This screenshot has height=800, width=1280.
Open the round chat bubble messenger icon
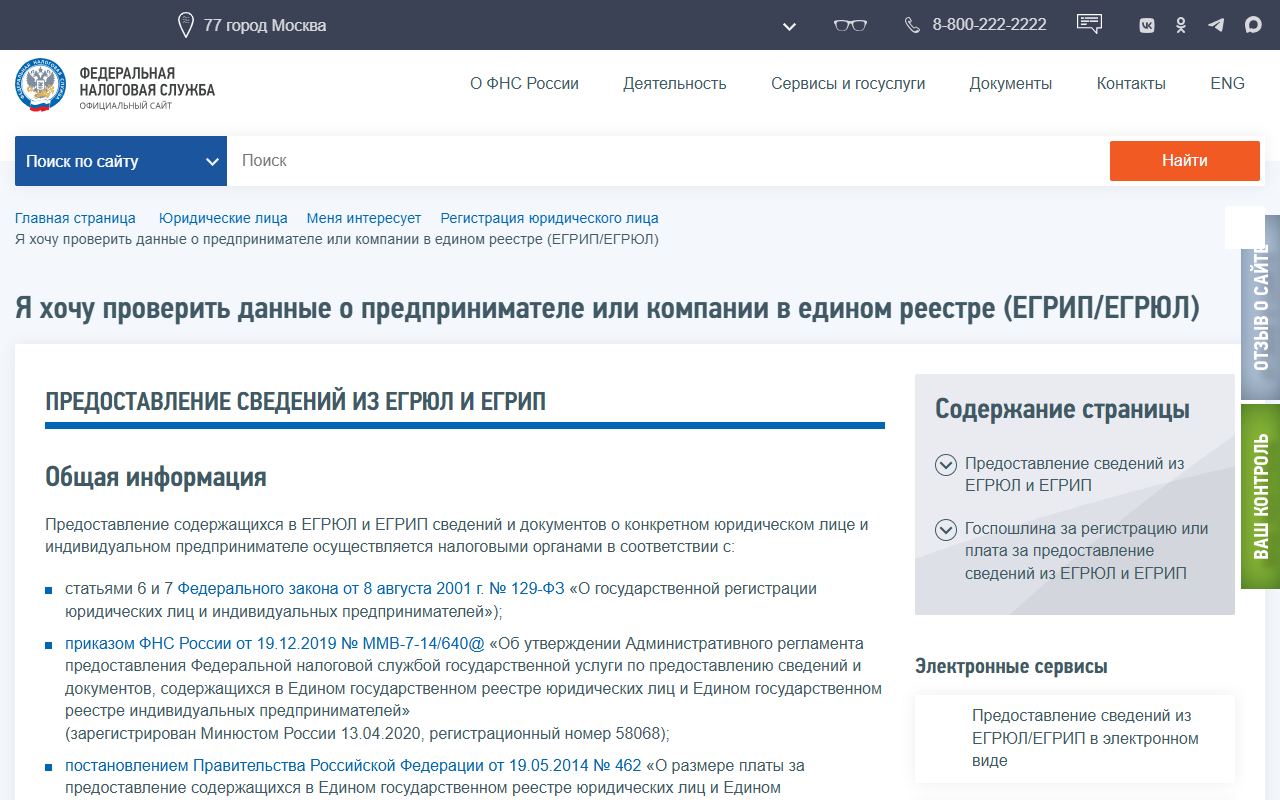pos(1253,25)
